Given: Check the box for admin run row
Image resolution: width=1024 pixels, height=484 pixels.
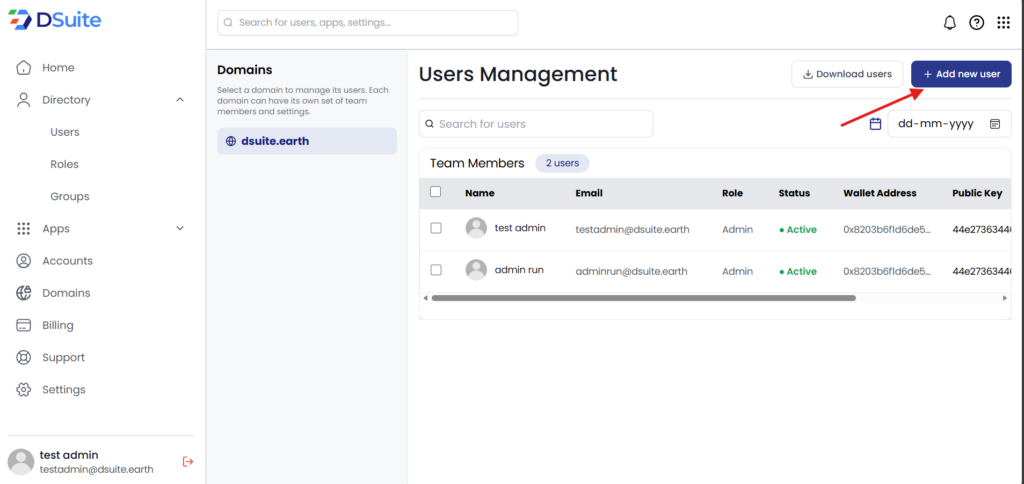Looking at the screenshot, I should tap(436, 270).
